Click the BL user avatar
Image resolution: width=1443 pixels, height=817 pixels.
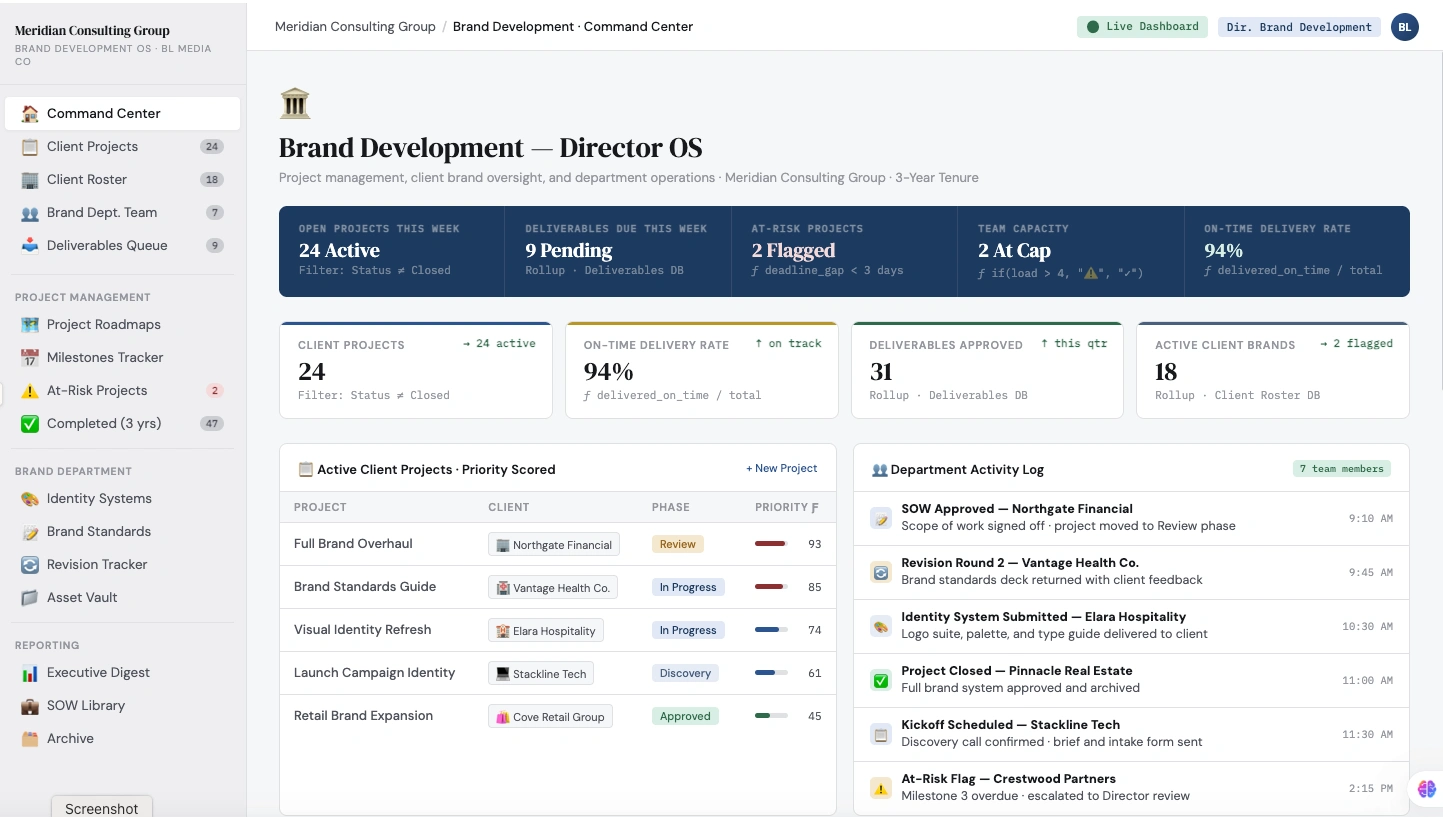[x=1404, y=27]
